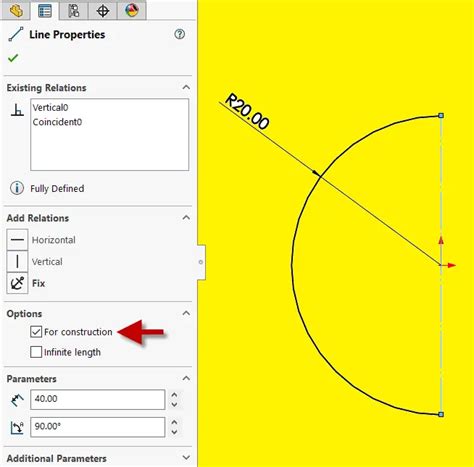Increase the line angle value
The image size is (474, 467).
174,422
